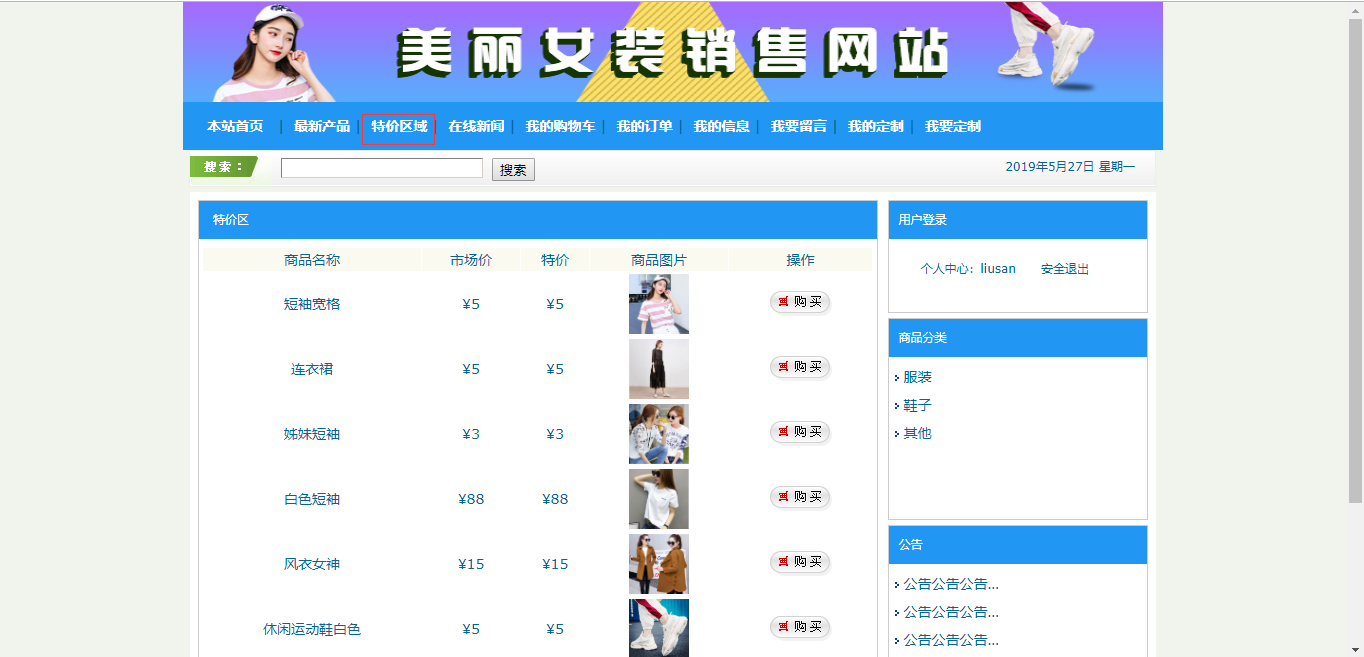This screenshot has width=1364, height=657.
Task: Open 姊妹短袖 product thumbnail
Action: [x=659, y=434]
